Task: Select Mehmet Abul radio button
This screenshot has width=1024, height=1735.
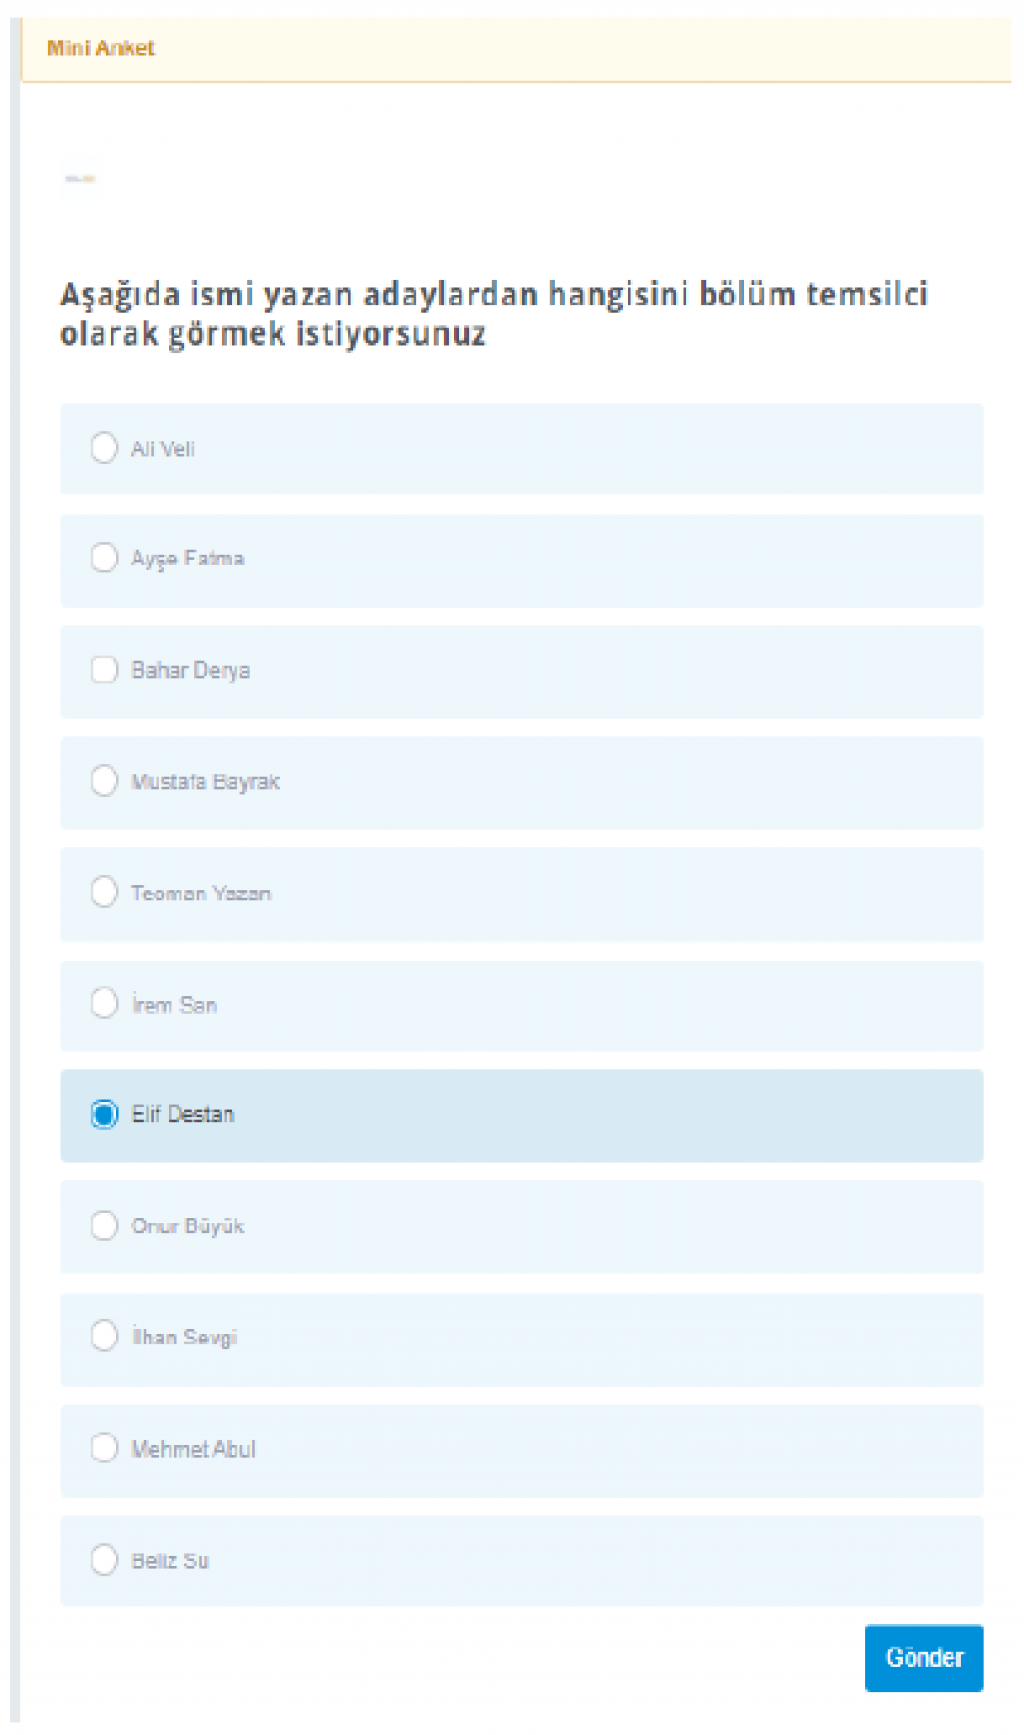Action: point(104,1448)
